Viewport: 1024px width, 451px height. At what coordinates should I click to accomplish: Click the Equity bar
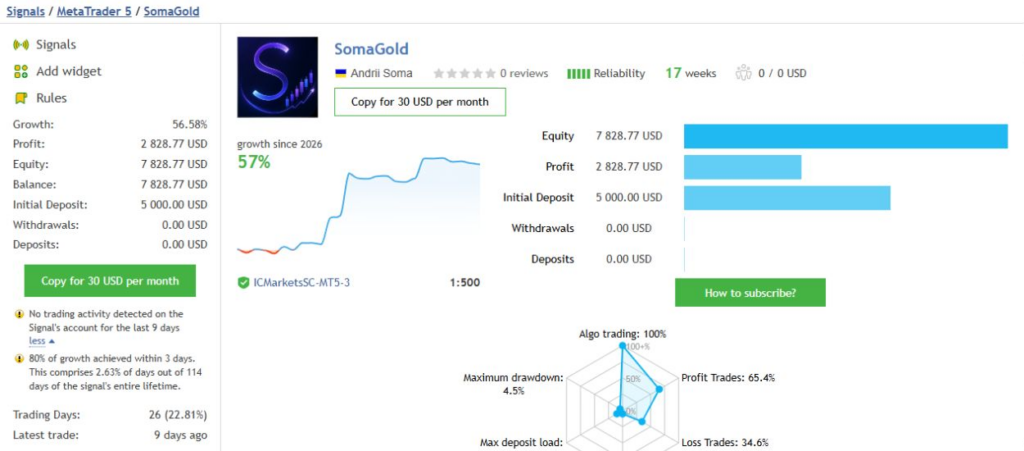[846, 136]
